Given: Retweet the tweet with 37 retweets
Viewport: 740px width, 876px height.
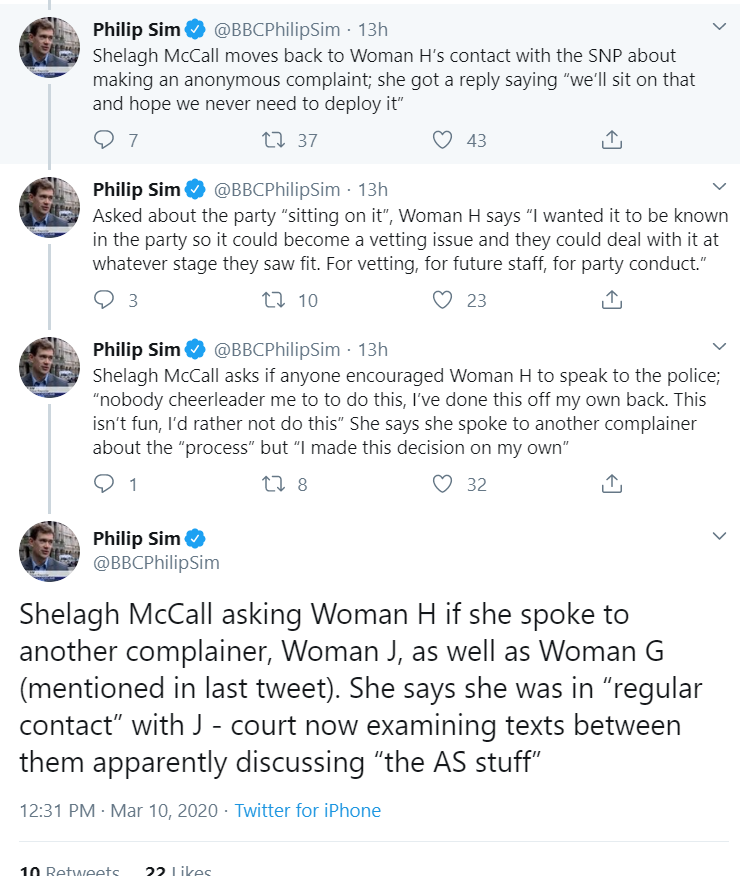Looking at the screenshot, I should pos(274,140).
